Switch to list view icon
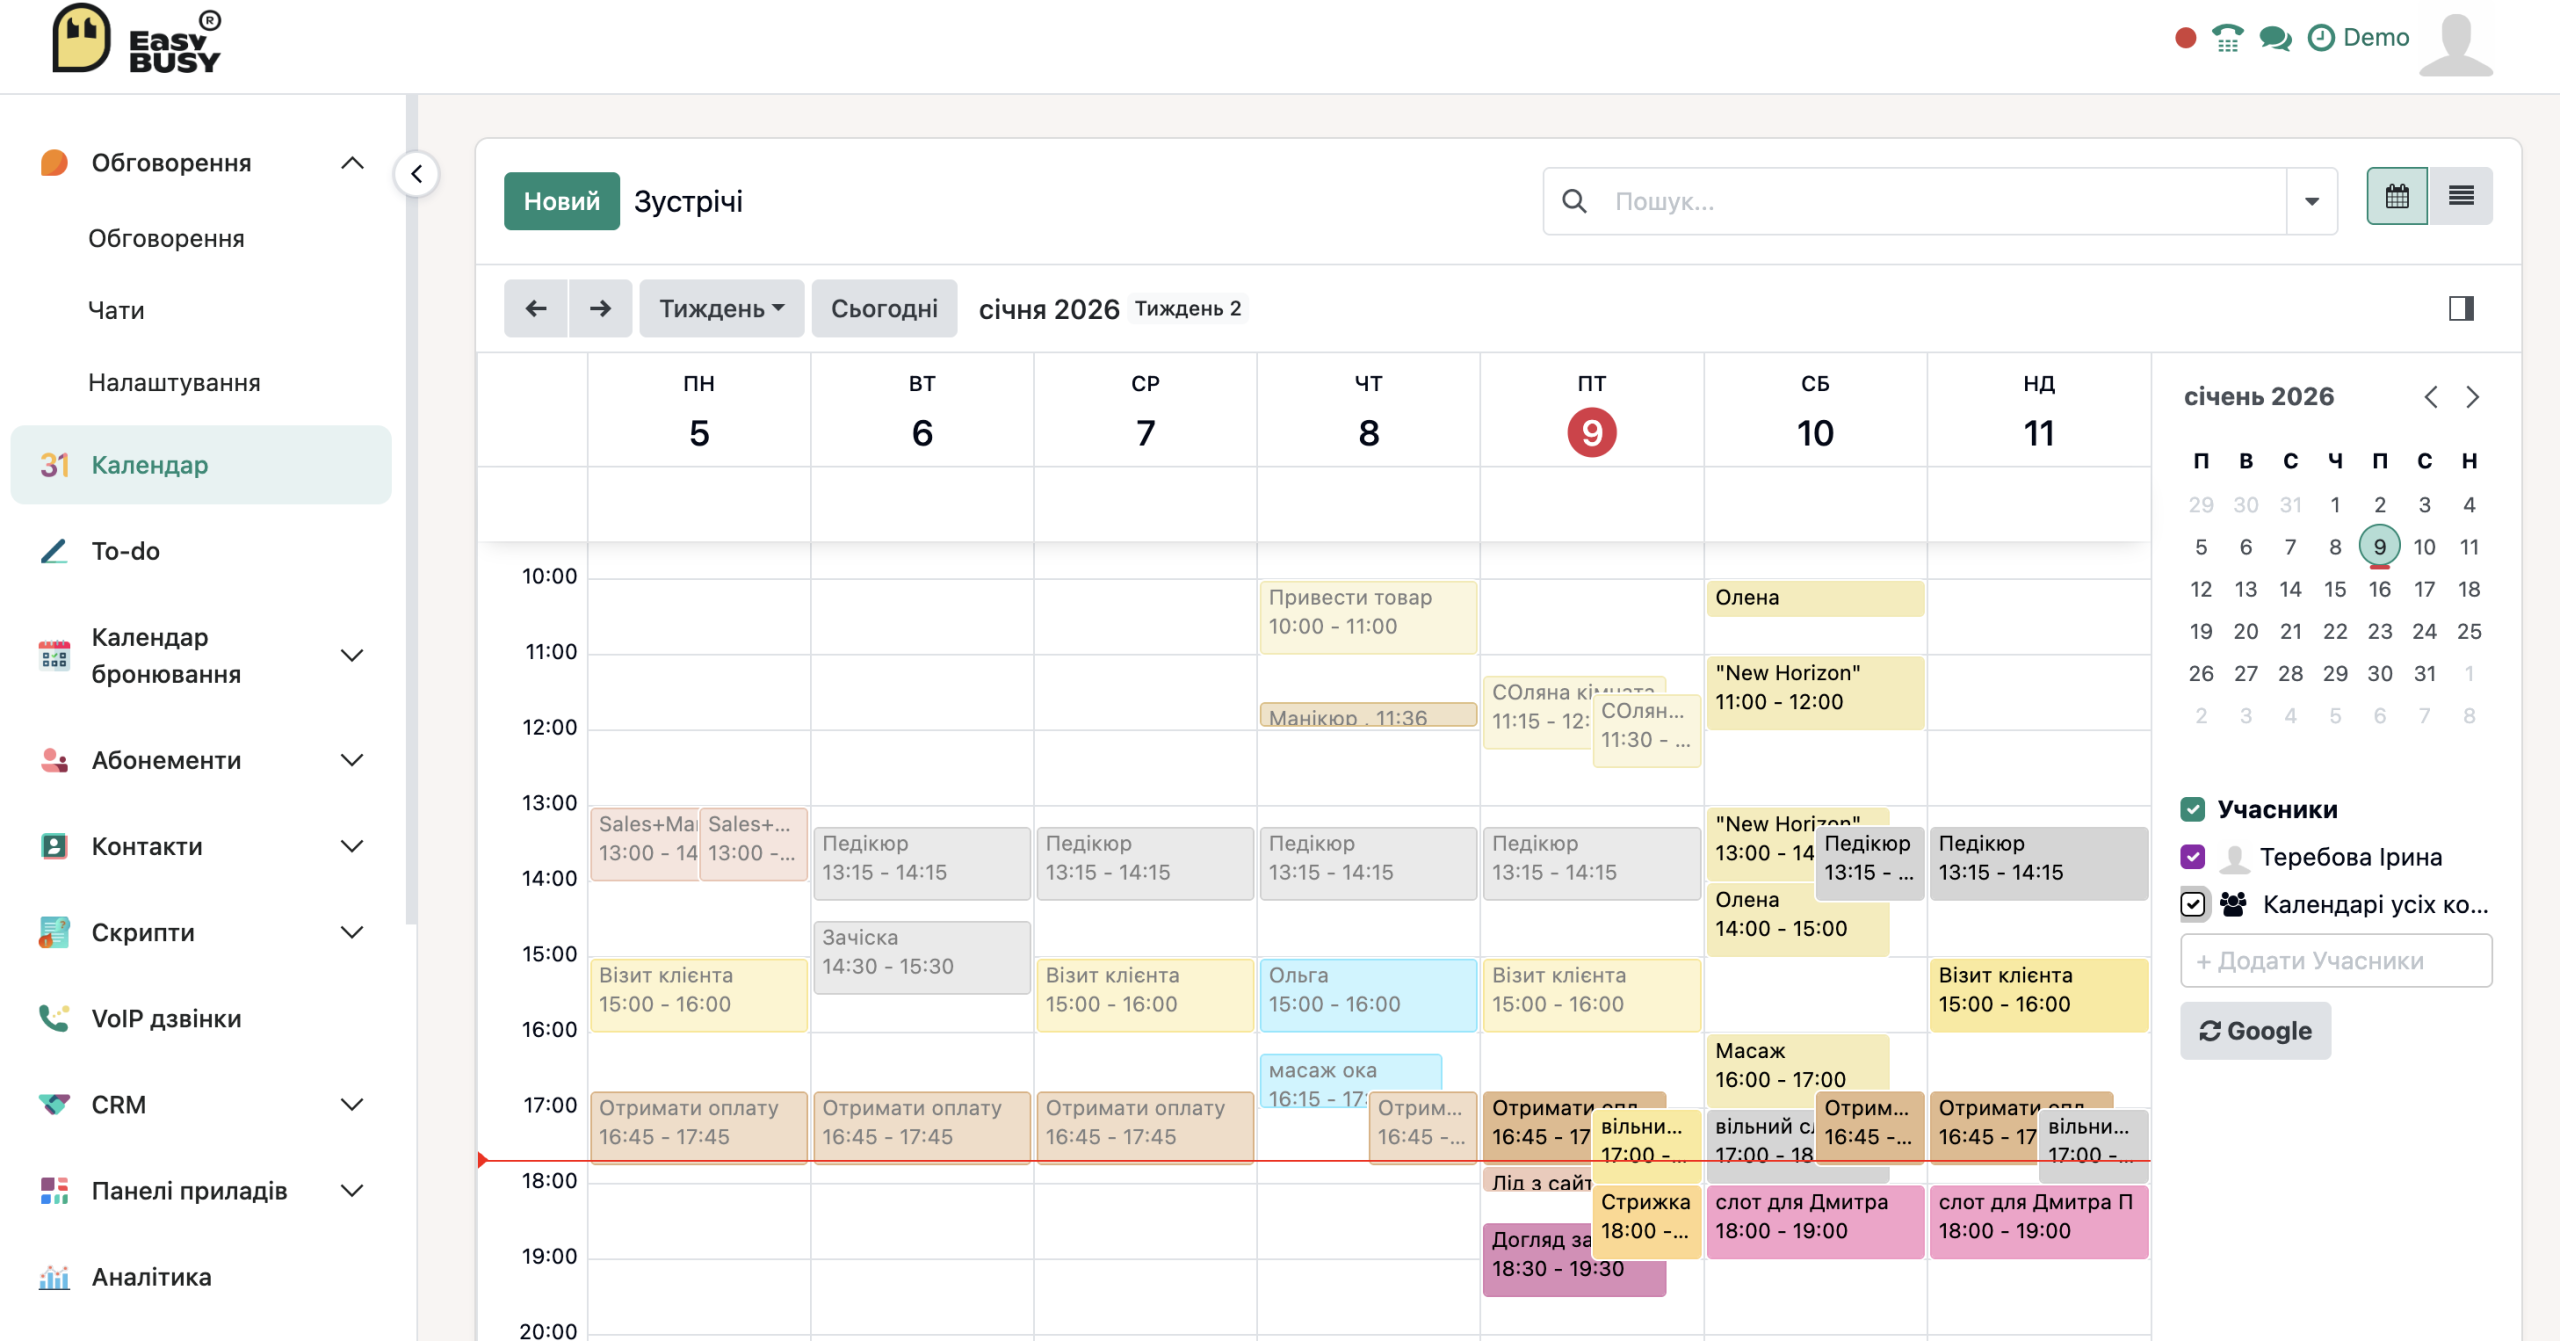 coord(2461,196)
